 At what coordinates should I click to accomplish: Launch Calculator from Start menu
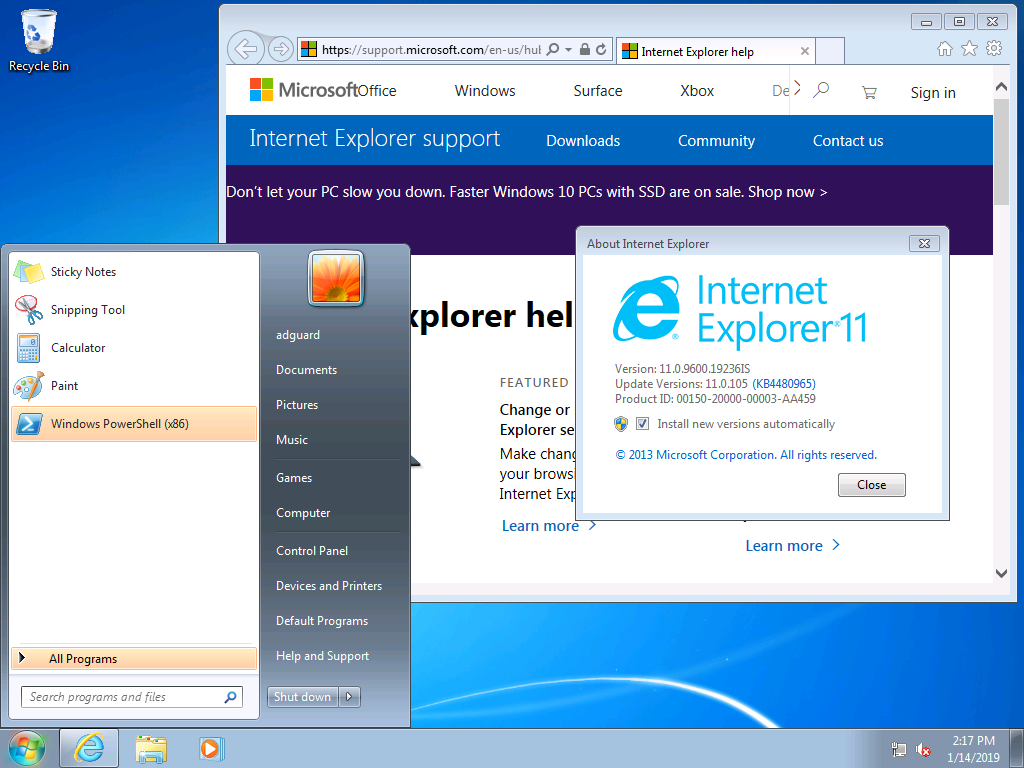click(x=134, y=347)
